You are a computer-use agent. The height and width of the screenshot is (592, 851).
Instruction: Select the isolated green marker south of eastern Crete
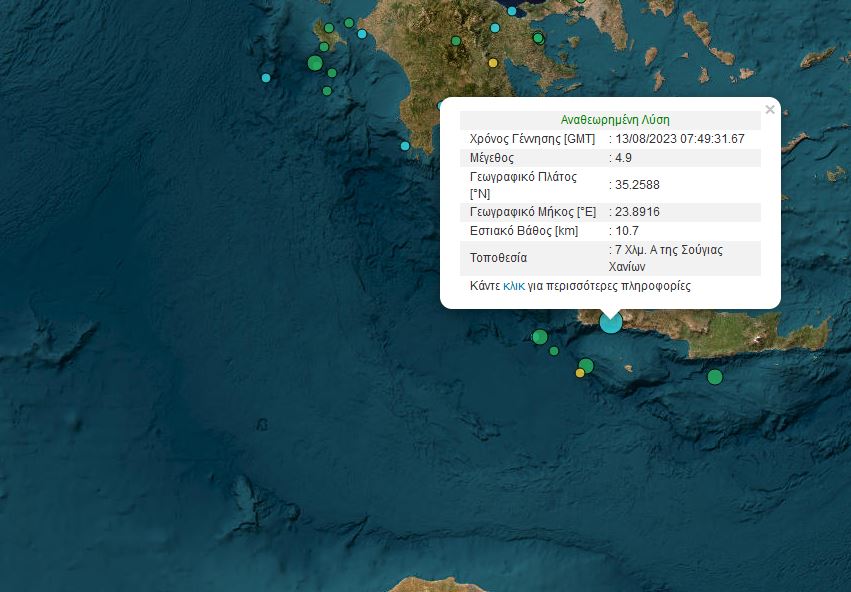714,377
